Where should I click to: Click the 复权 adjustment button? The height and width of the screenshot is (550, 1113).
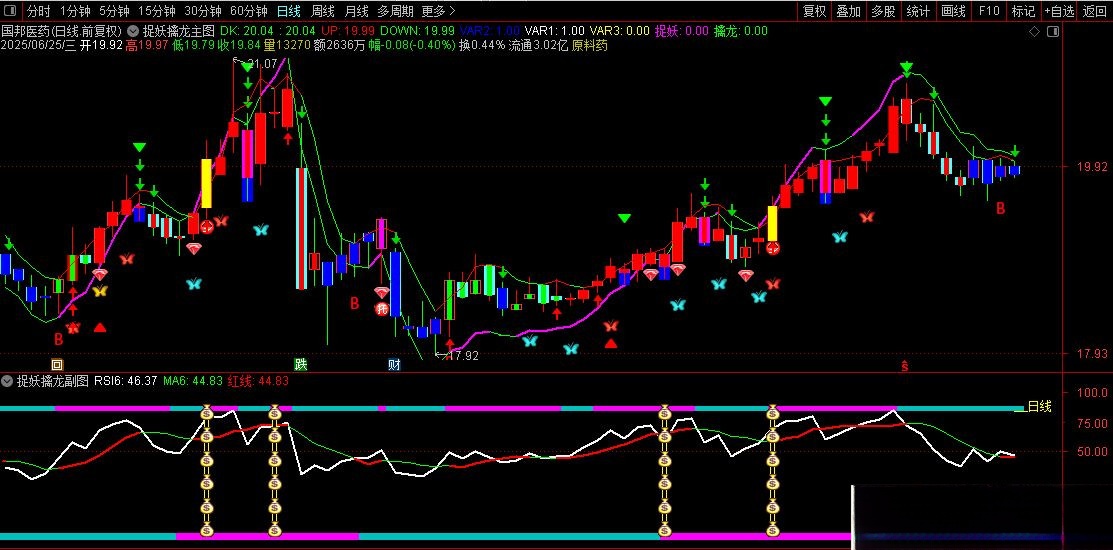815,11
